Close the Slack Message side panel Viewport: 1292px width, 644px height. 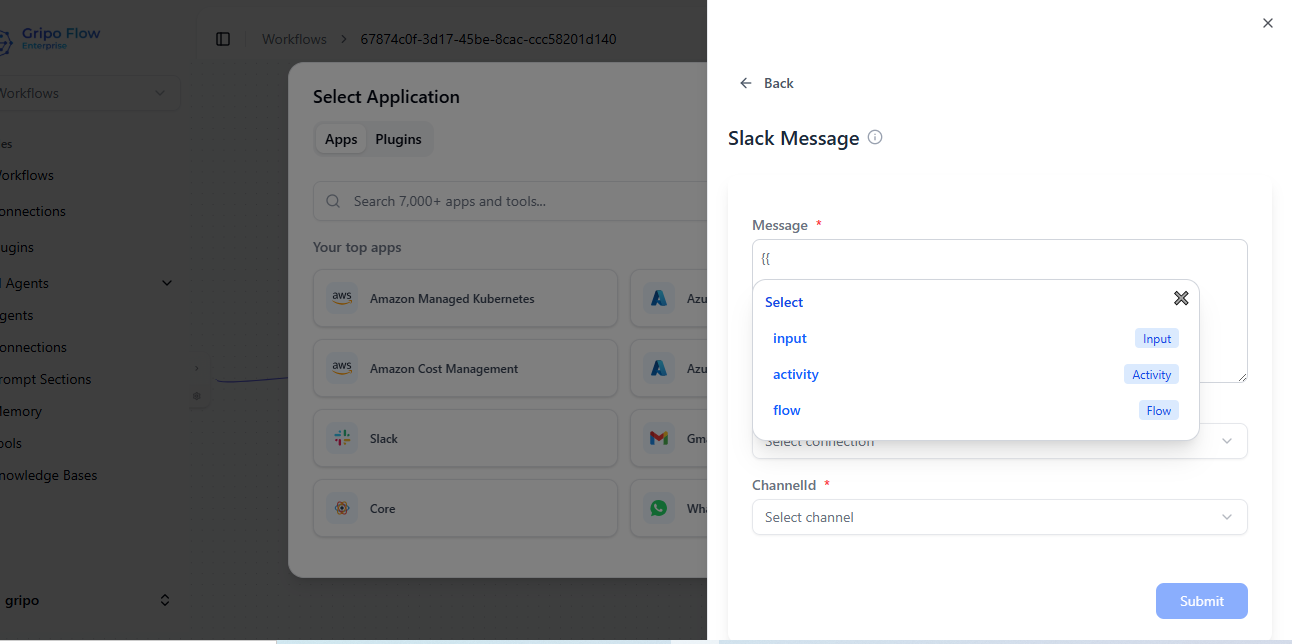tap(1267, 23)
